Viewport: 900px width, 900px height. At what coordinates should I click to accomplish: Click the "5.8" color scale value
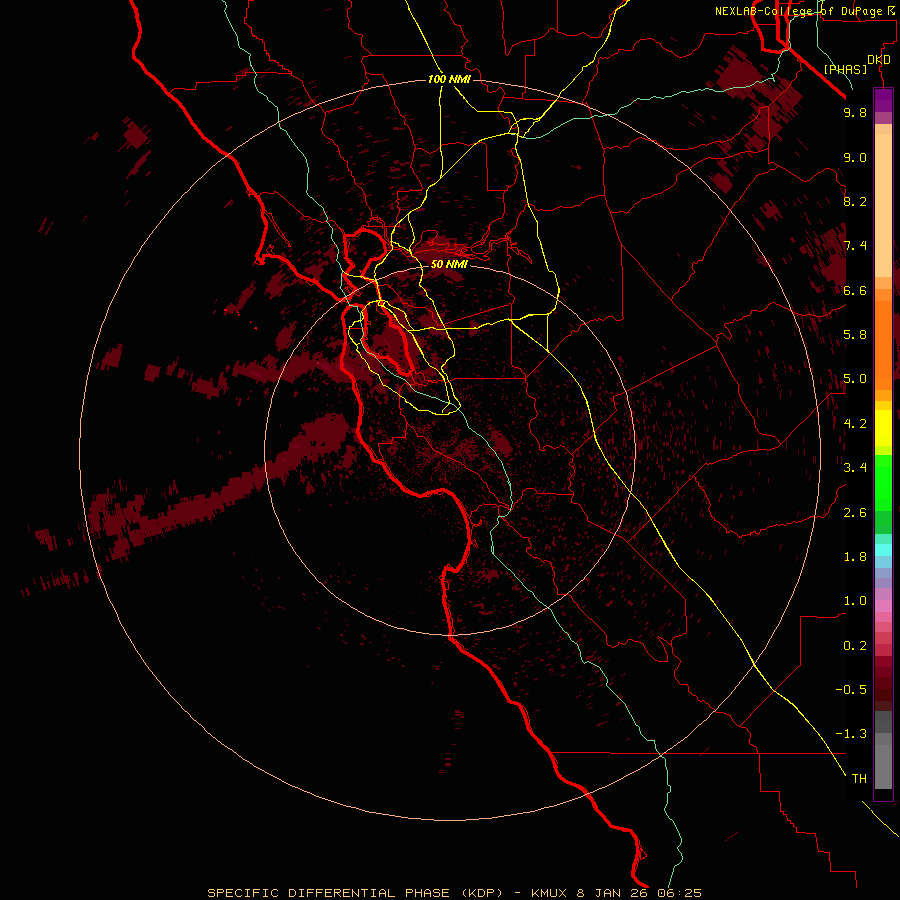[855, 335]
